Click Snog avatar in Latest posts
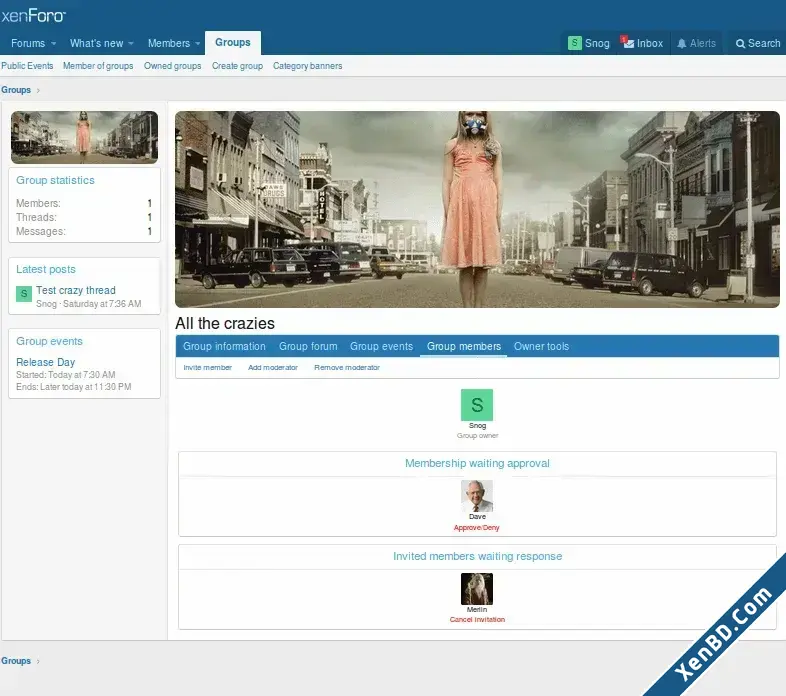 (24, 293)
